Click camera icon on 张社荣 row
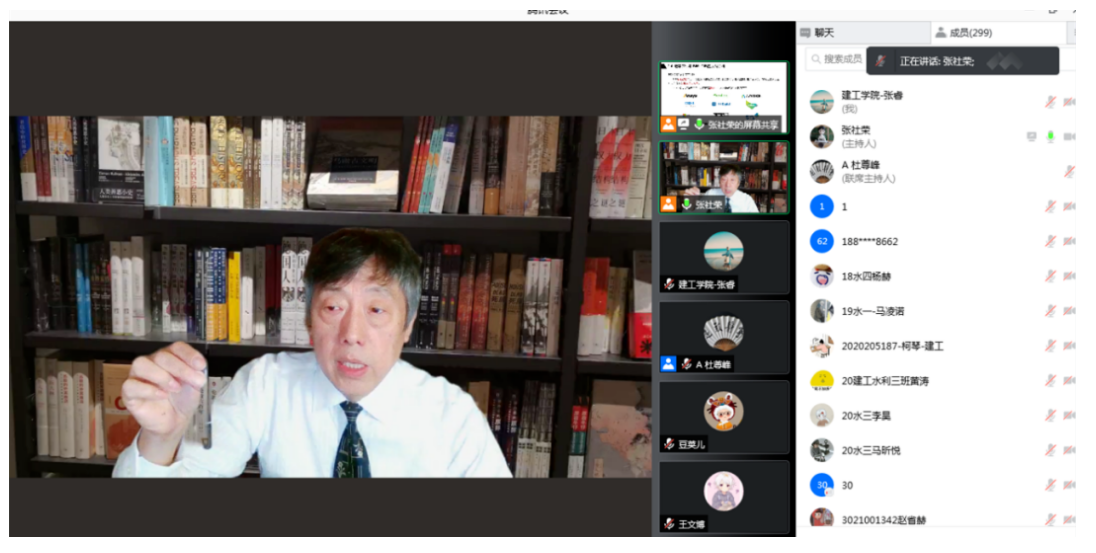The width and height of the screenshot is (1096, 553). click(x=1069, y=137)
